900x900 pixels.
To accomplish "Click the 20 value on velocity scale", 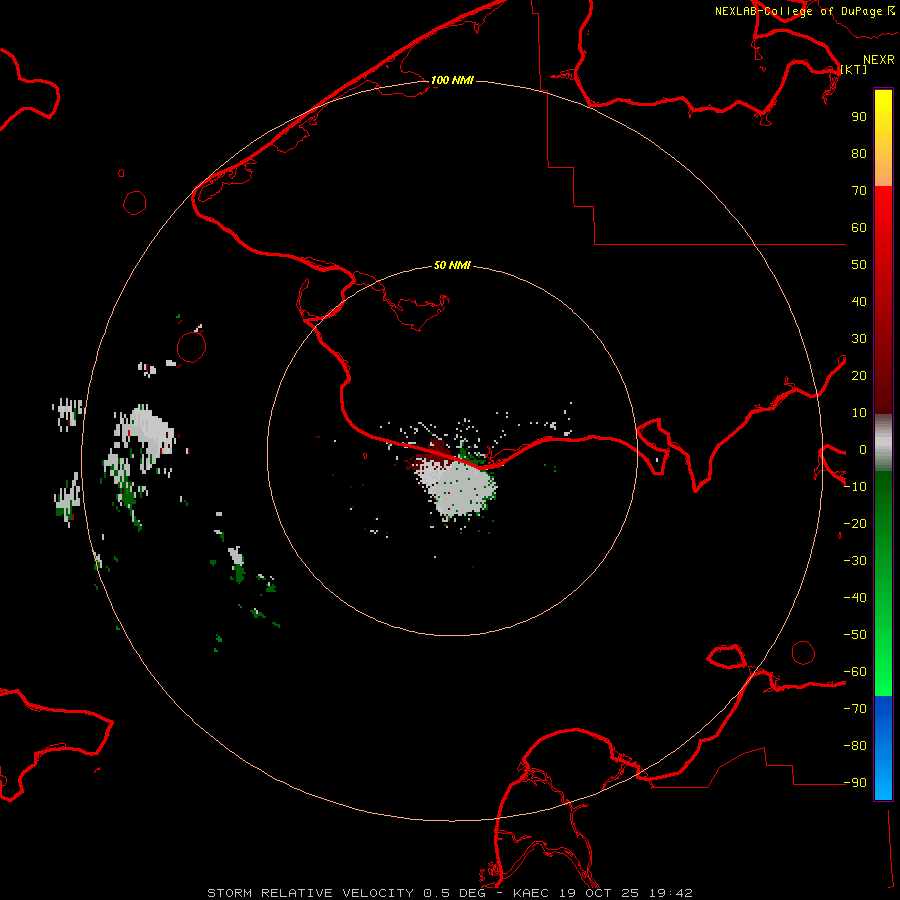I will [859, 375].
